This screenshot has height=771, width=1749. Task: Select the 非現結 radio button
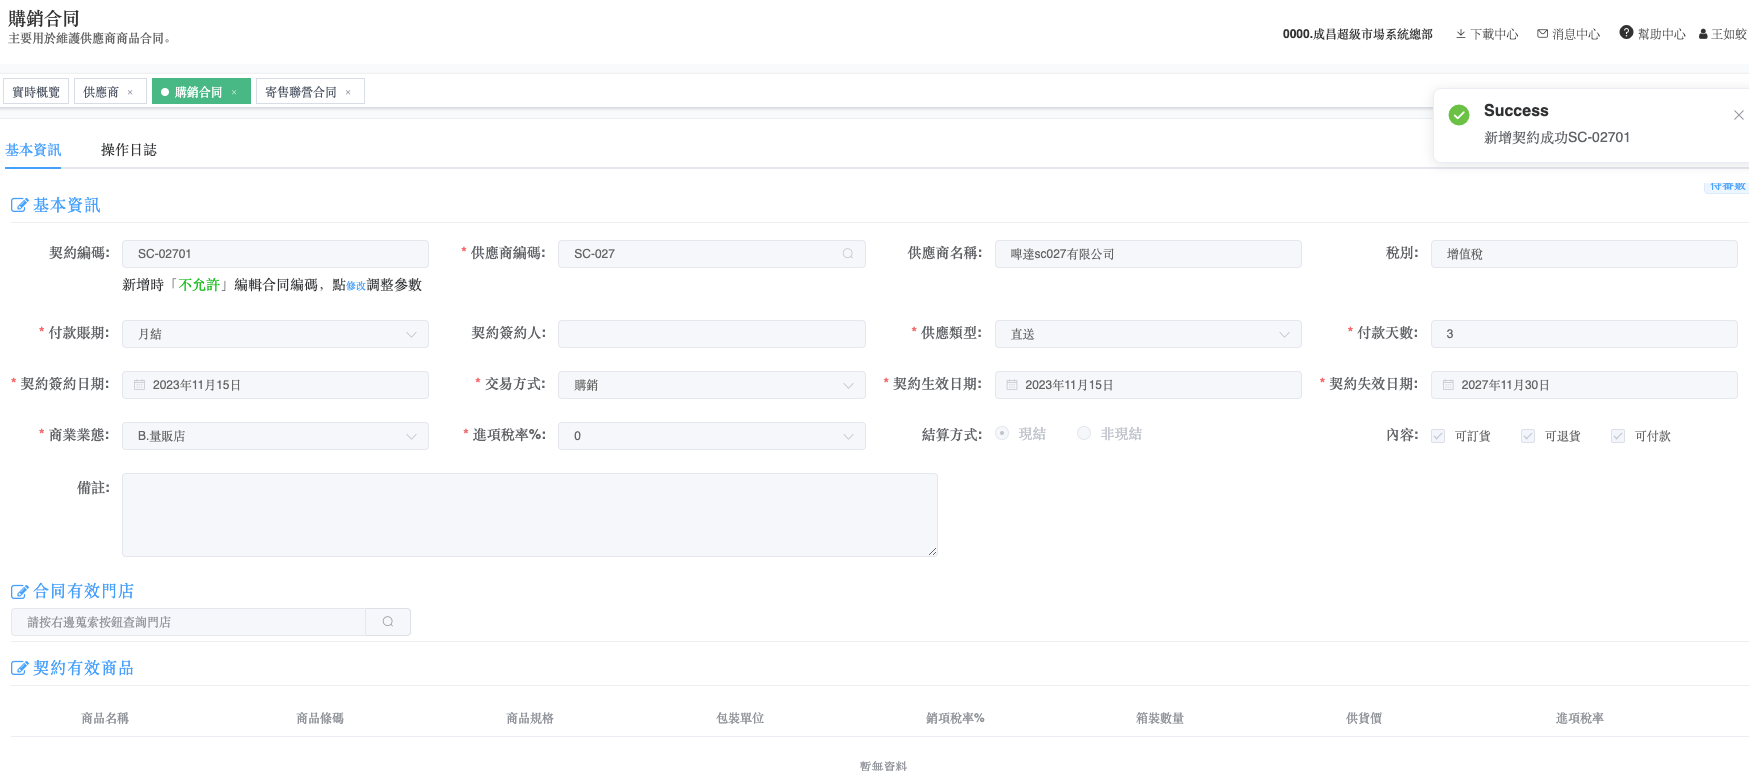(x=1084, y=434)
